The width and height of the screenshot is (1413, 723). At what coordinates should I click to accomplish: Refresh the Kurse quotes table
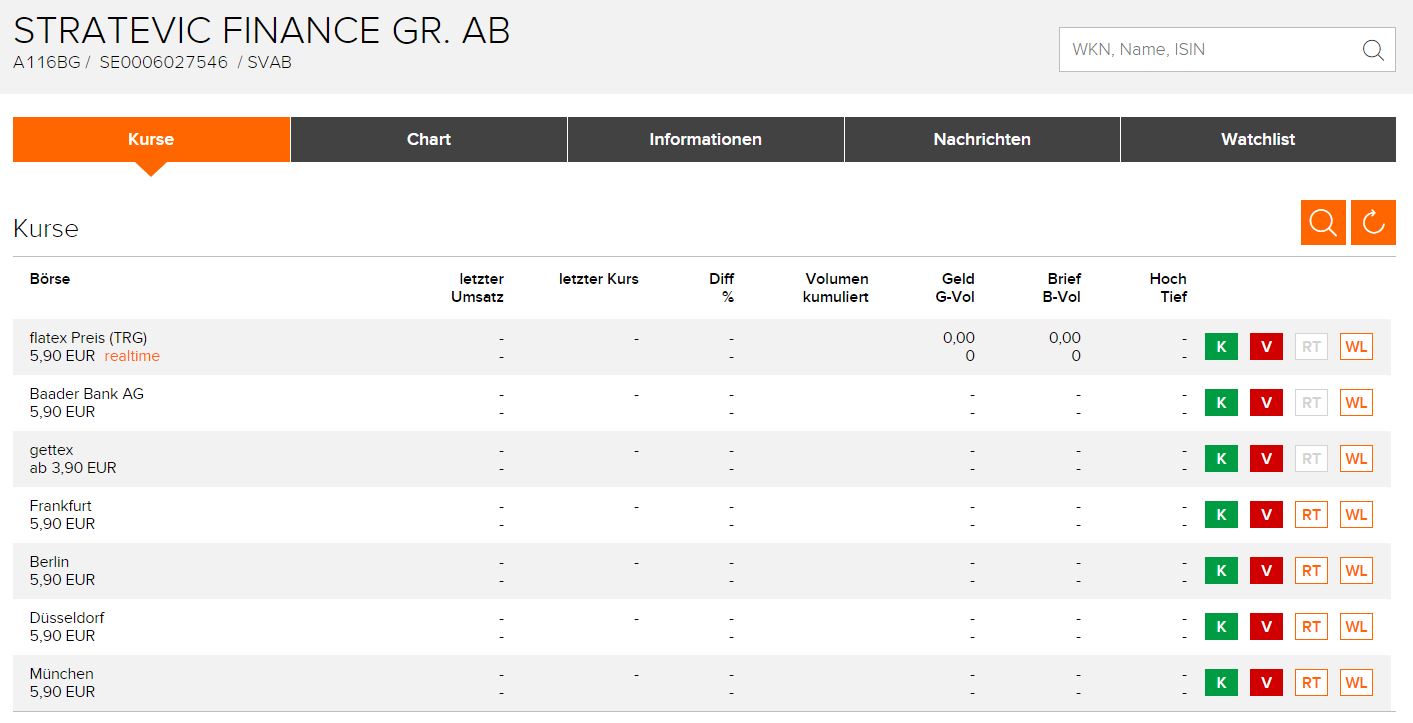(x=1373, y=223)
